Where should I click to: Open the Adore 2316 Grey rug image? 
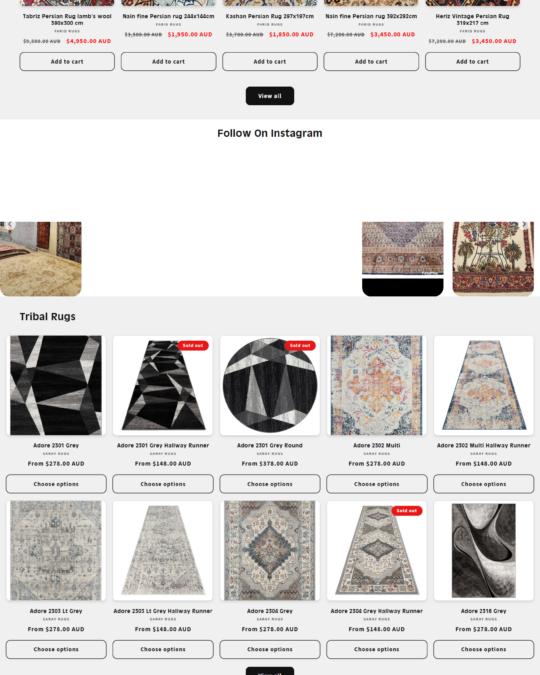pos(484,551)
